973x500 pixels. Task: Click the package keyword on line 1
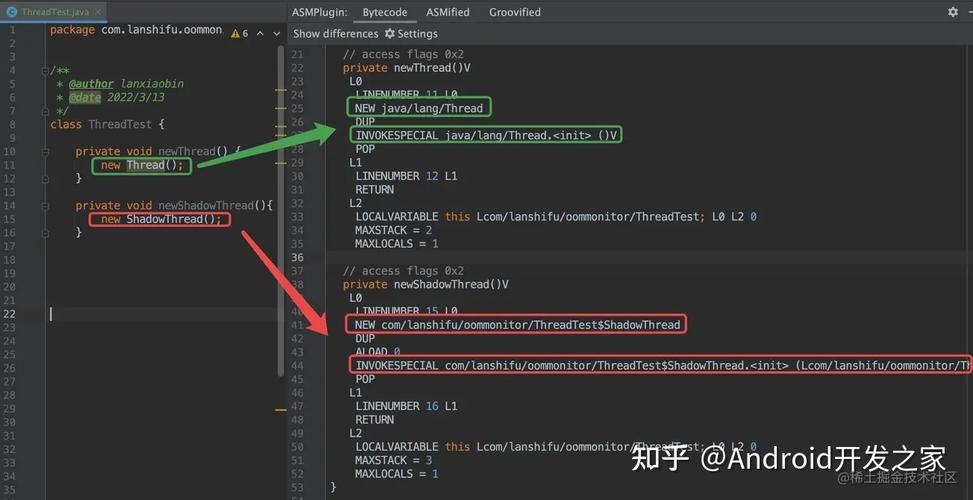click(73, 30)
